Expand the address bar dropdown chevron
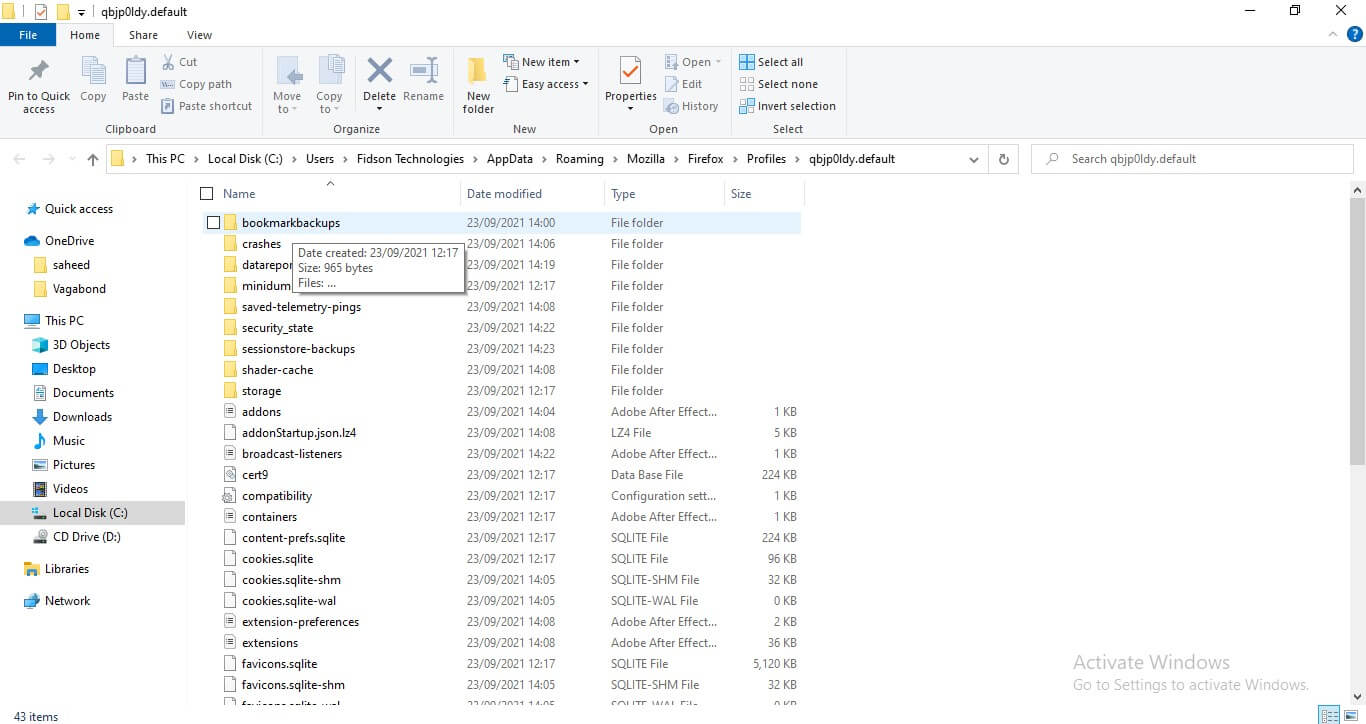Image resolution: width=1366 pixels, height=724 pixels. 973,158
